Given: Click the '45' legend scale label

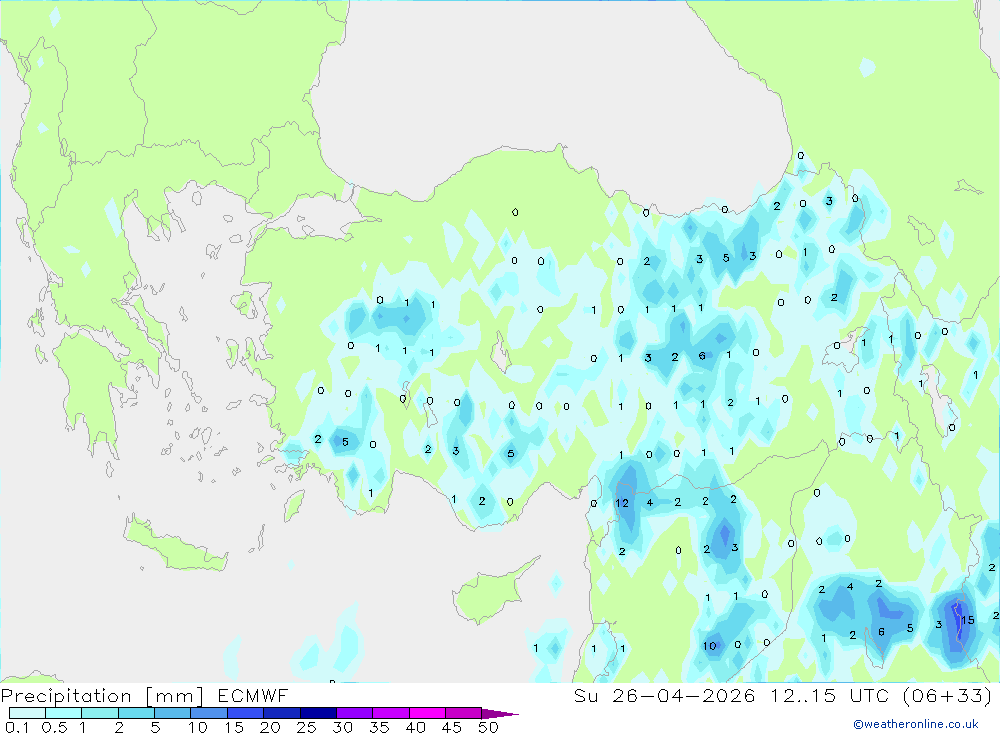Looking at the screenshot, I should tap(452, 727).
